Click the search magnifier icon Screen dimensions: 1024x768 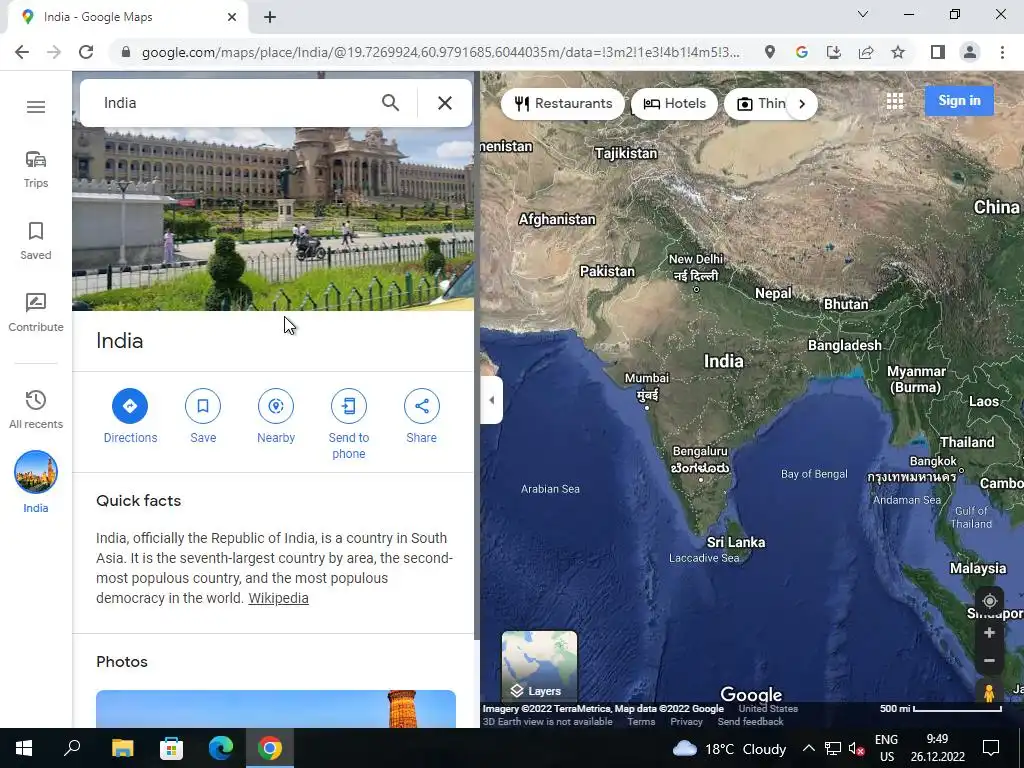pyautogui.click(x=391, y=103)
